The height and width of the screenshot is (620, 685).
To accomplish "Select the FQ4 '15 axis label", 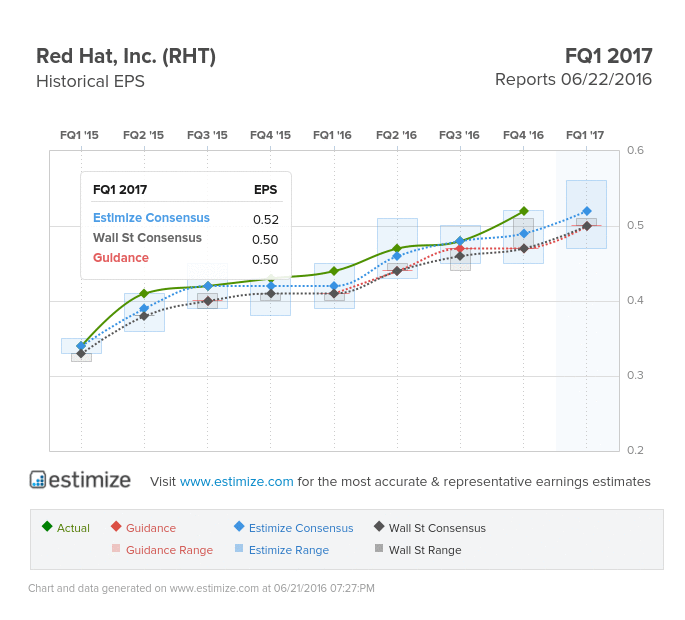I will click(270, 135).
